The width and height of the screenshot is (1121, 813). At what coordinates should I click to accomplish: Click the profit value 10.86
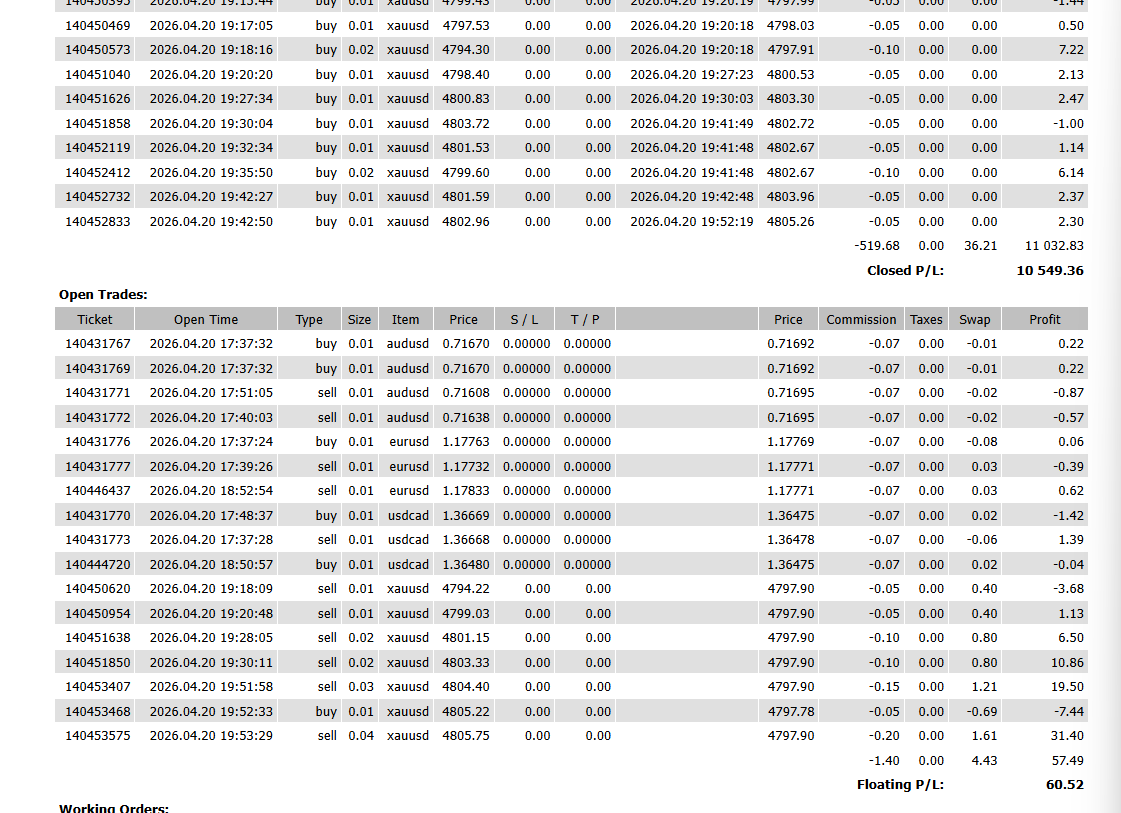click(1067, 662)
